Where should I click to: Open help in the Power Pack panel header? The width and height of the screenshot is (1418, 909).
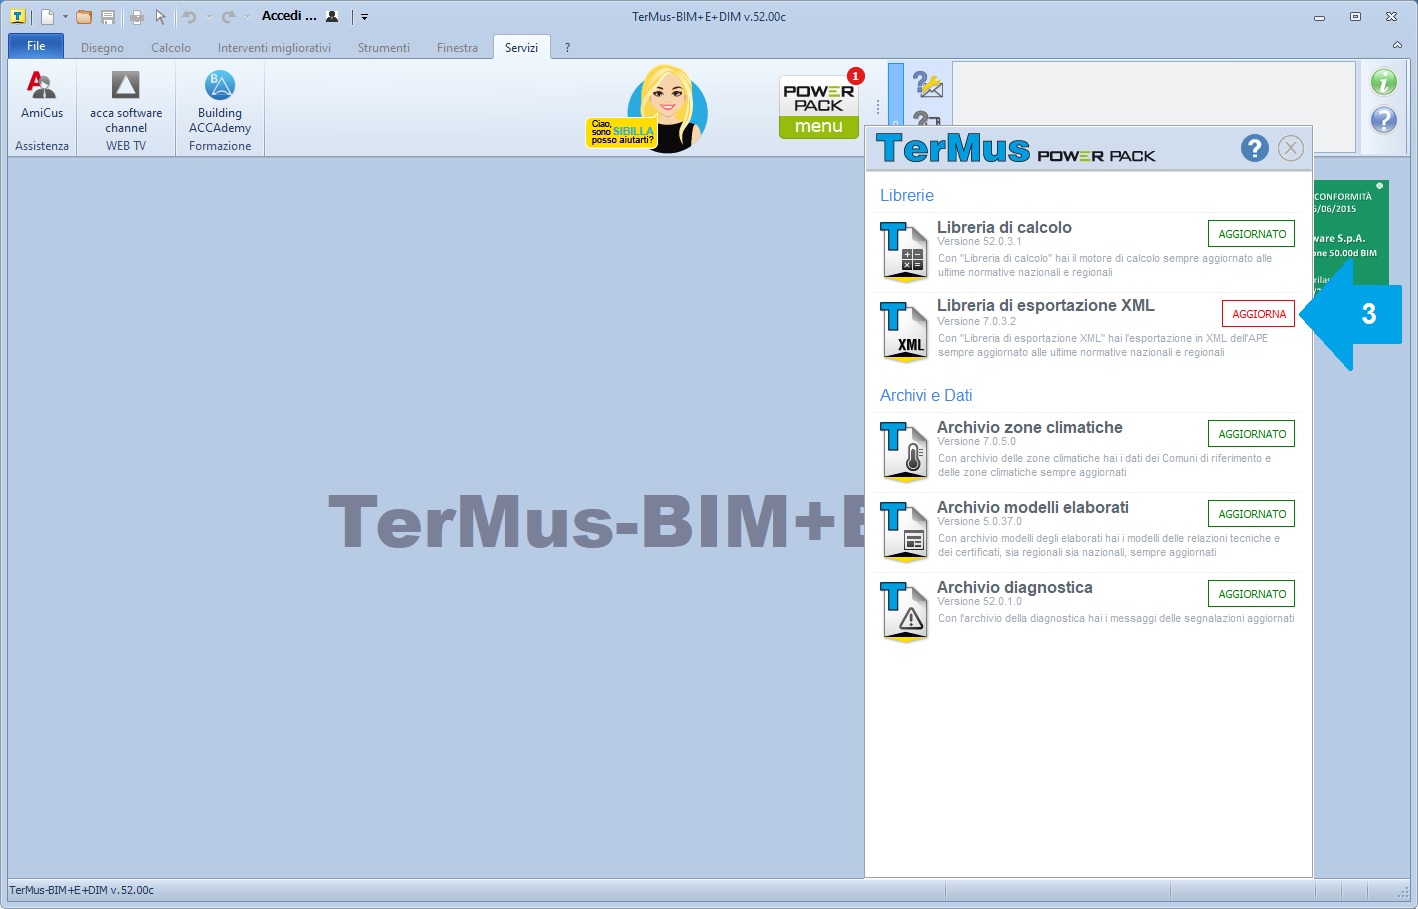1254,148
